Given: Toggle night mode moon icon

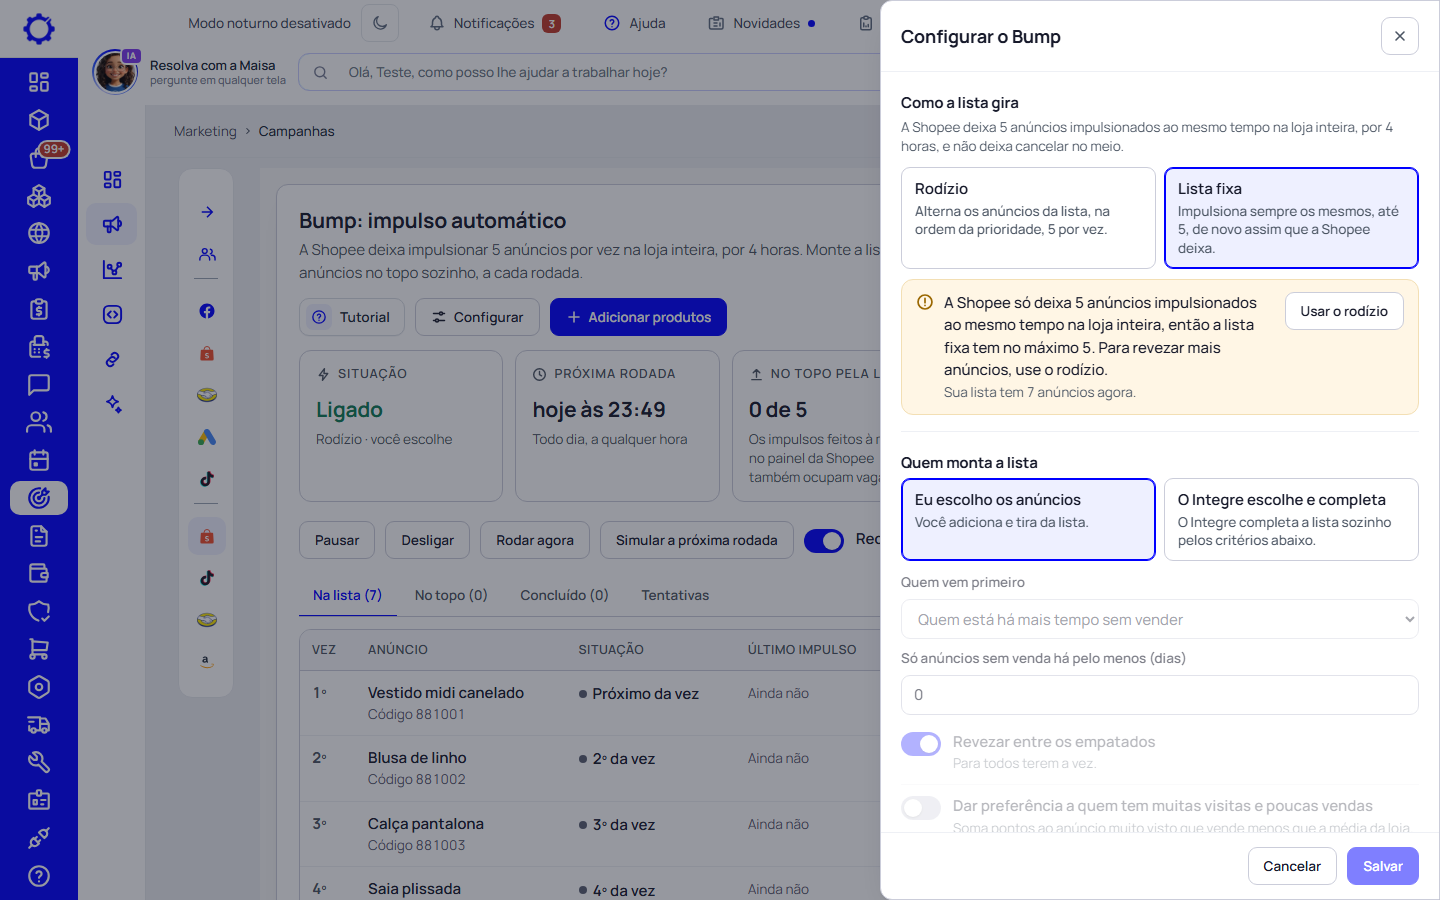Looking at the screenshot, I should [x=380, y=23].
